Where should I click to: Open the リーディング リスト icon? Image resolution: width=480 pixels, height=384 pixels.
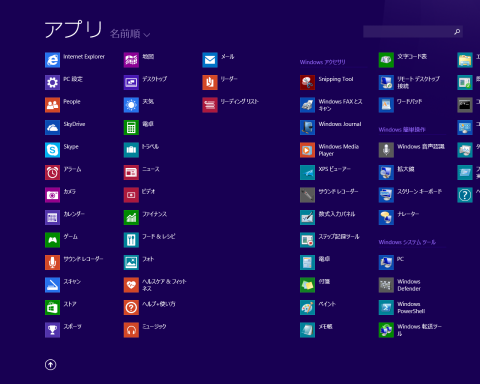point(210,105)
